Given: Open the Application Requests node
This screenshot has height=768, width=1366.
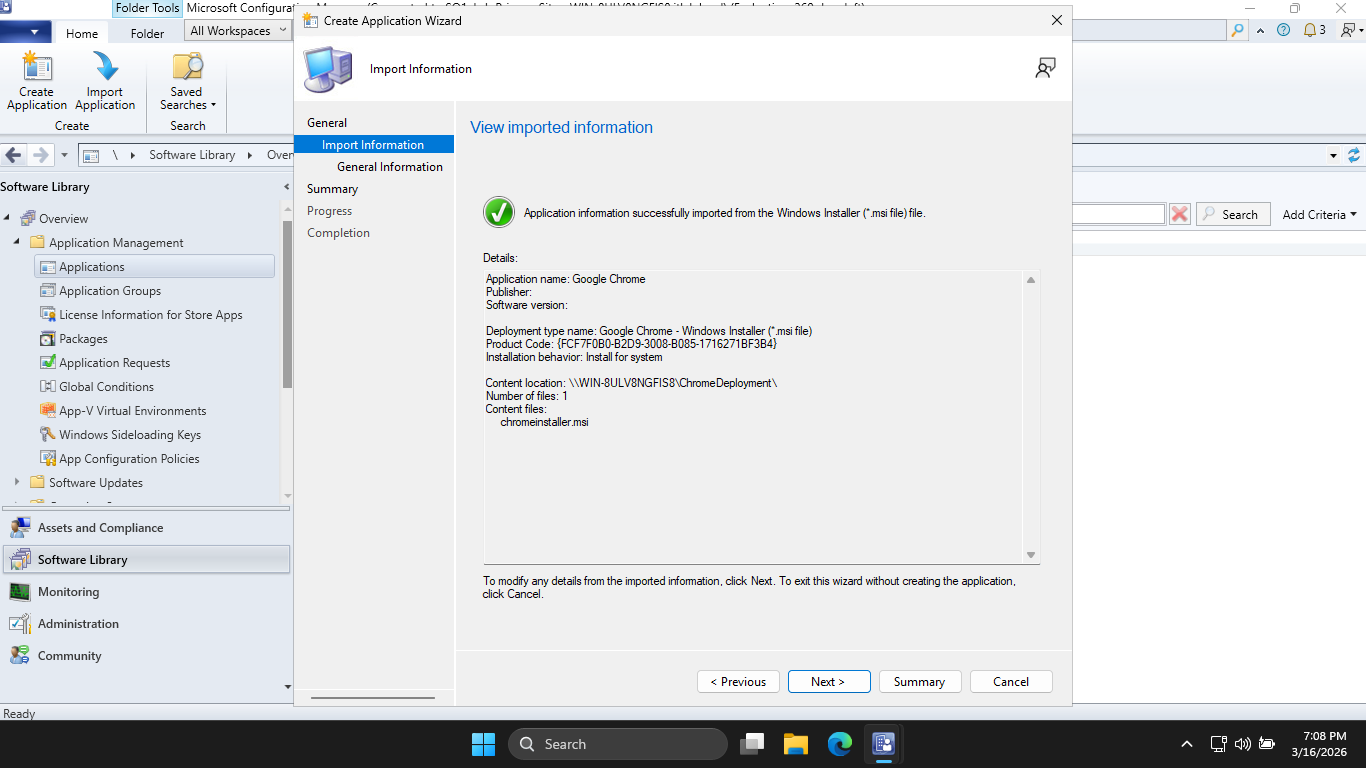Looking at the screenshot, I should [x=114, y=363].
